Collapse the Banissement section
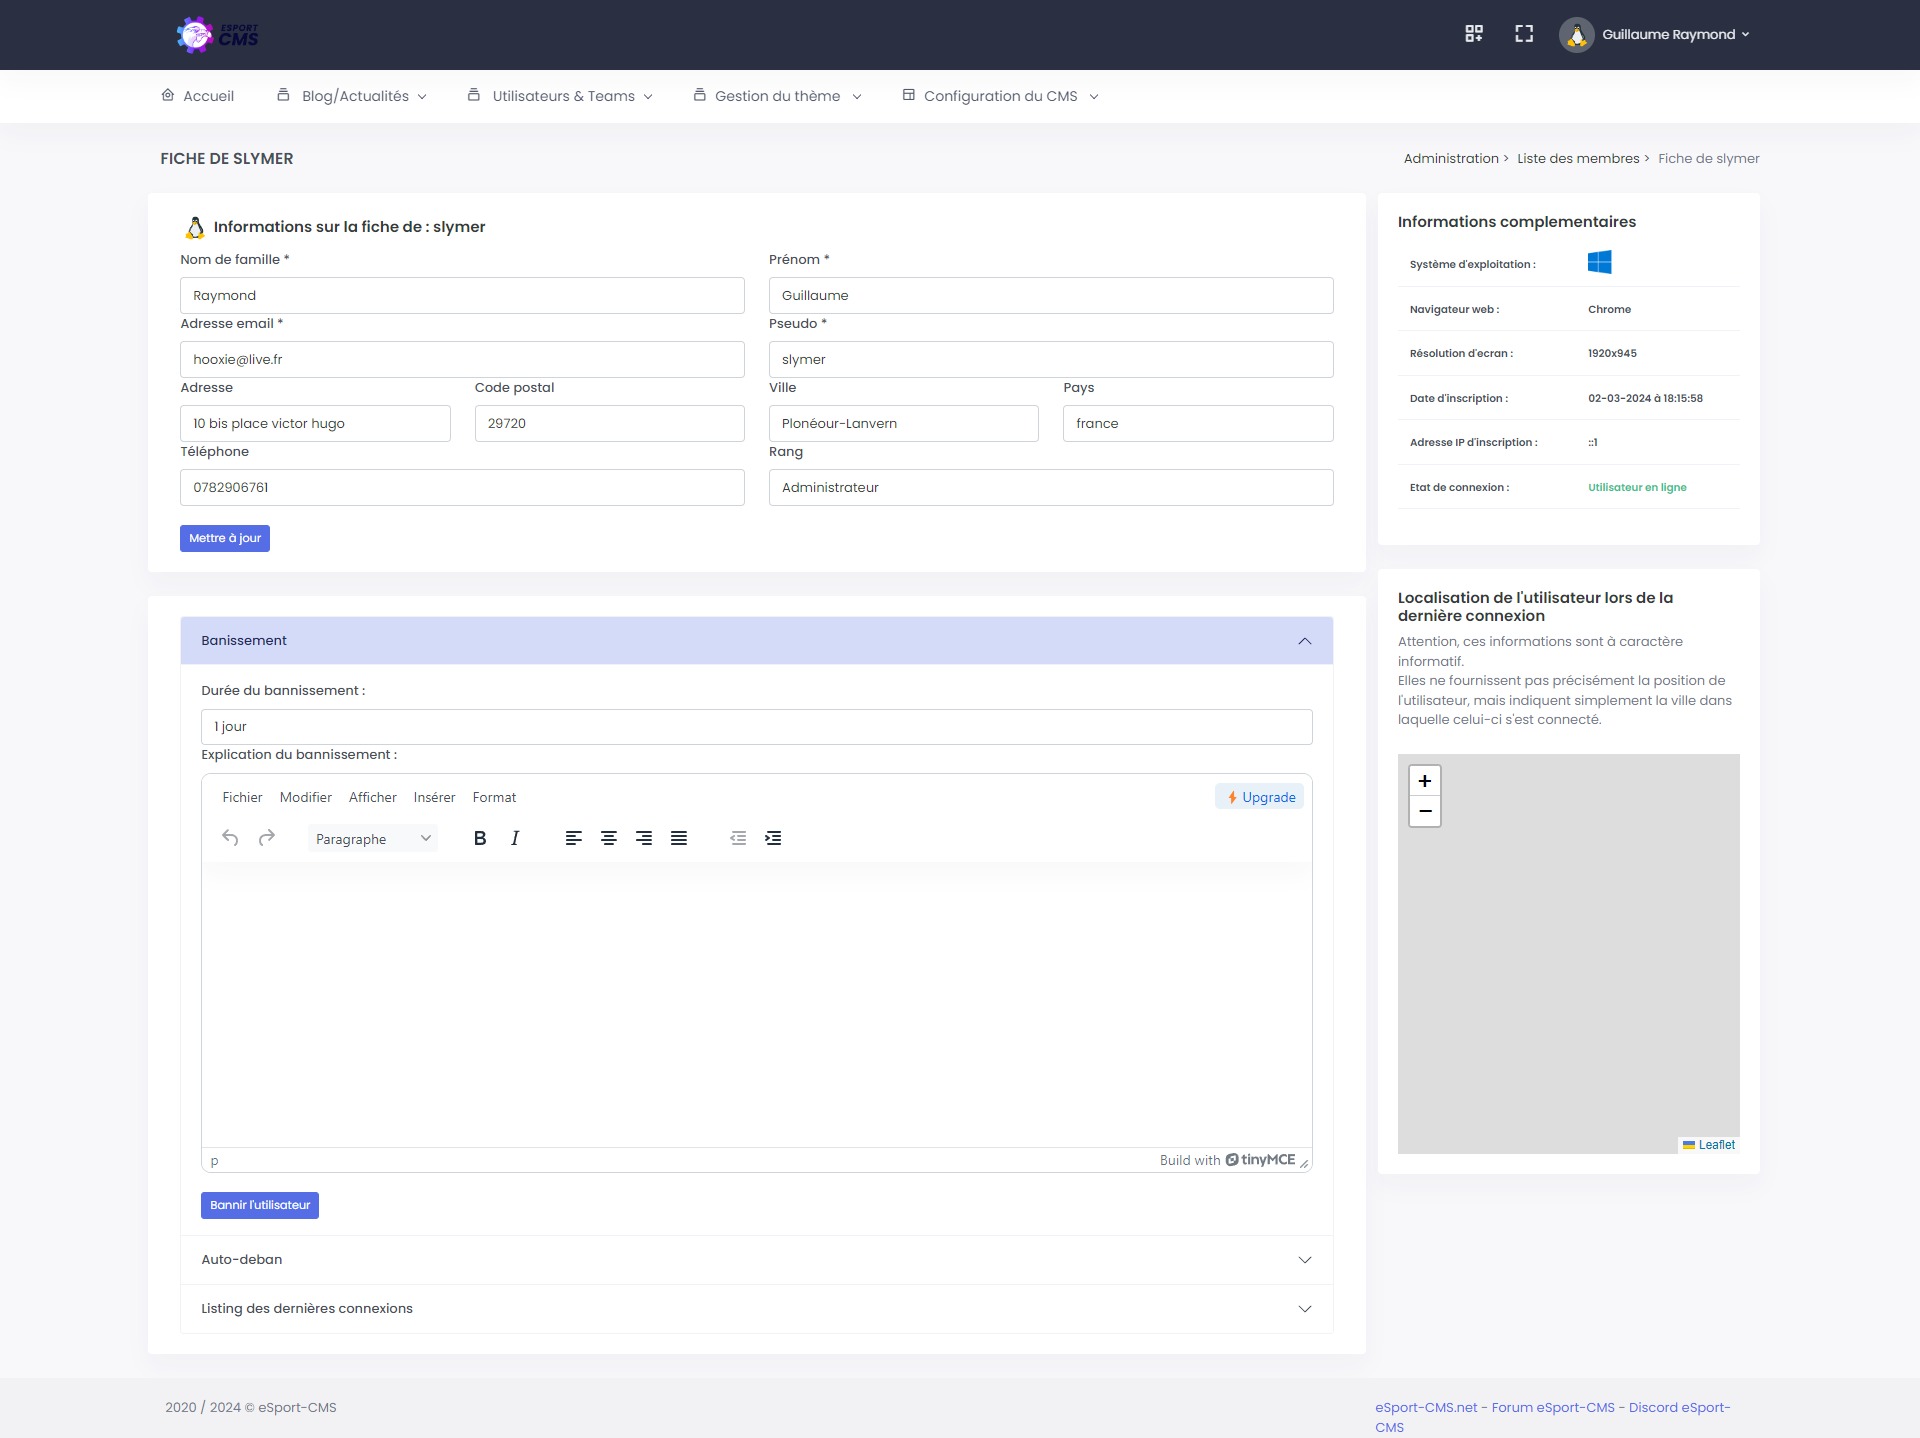The image size is (1920, 1438). pos(757,641)
